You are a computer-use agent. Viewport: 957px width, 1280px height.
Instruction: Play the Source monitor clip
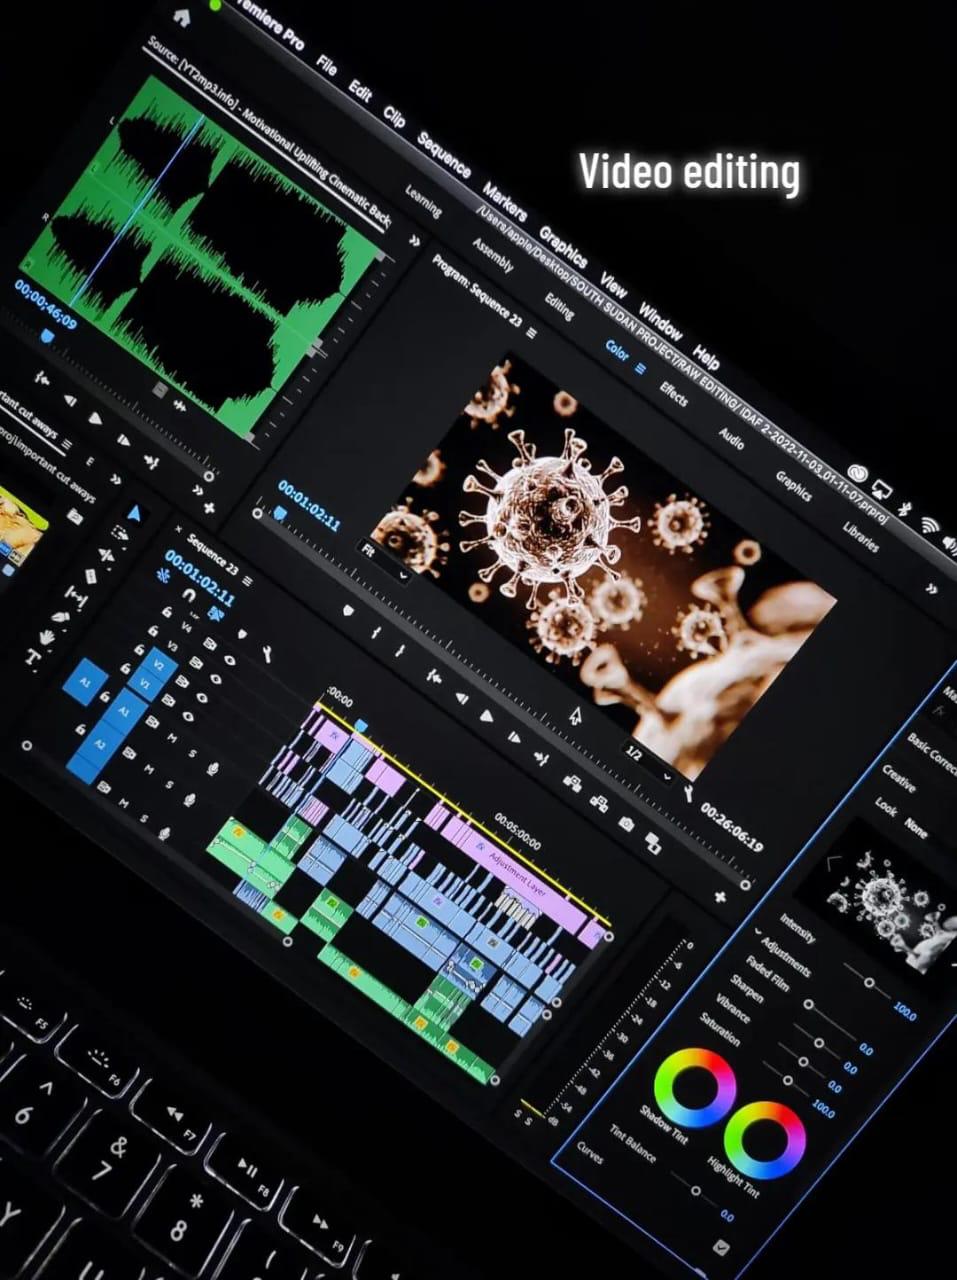pos(96,420)
